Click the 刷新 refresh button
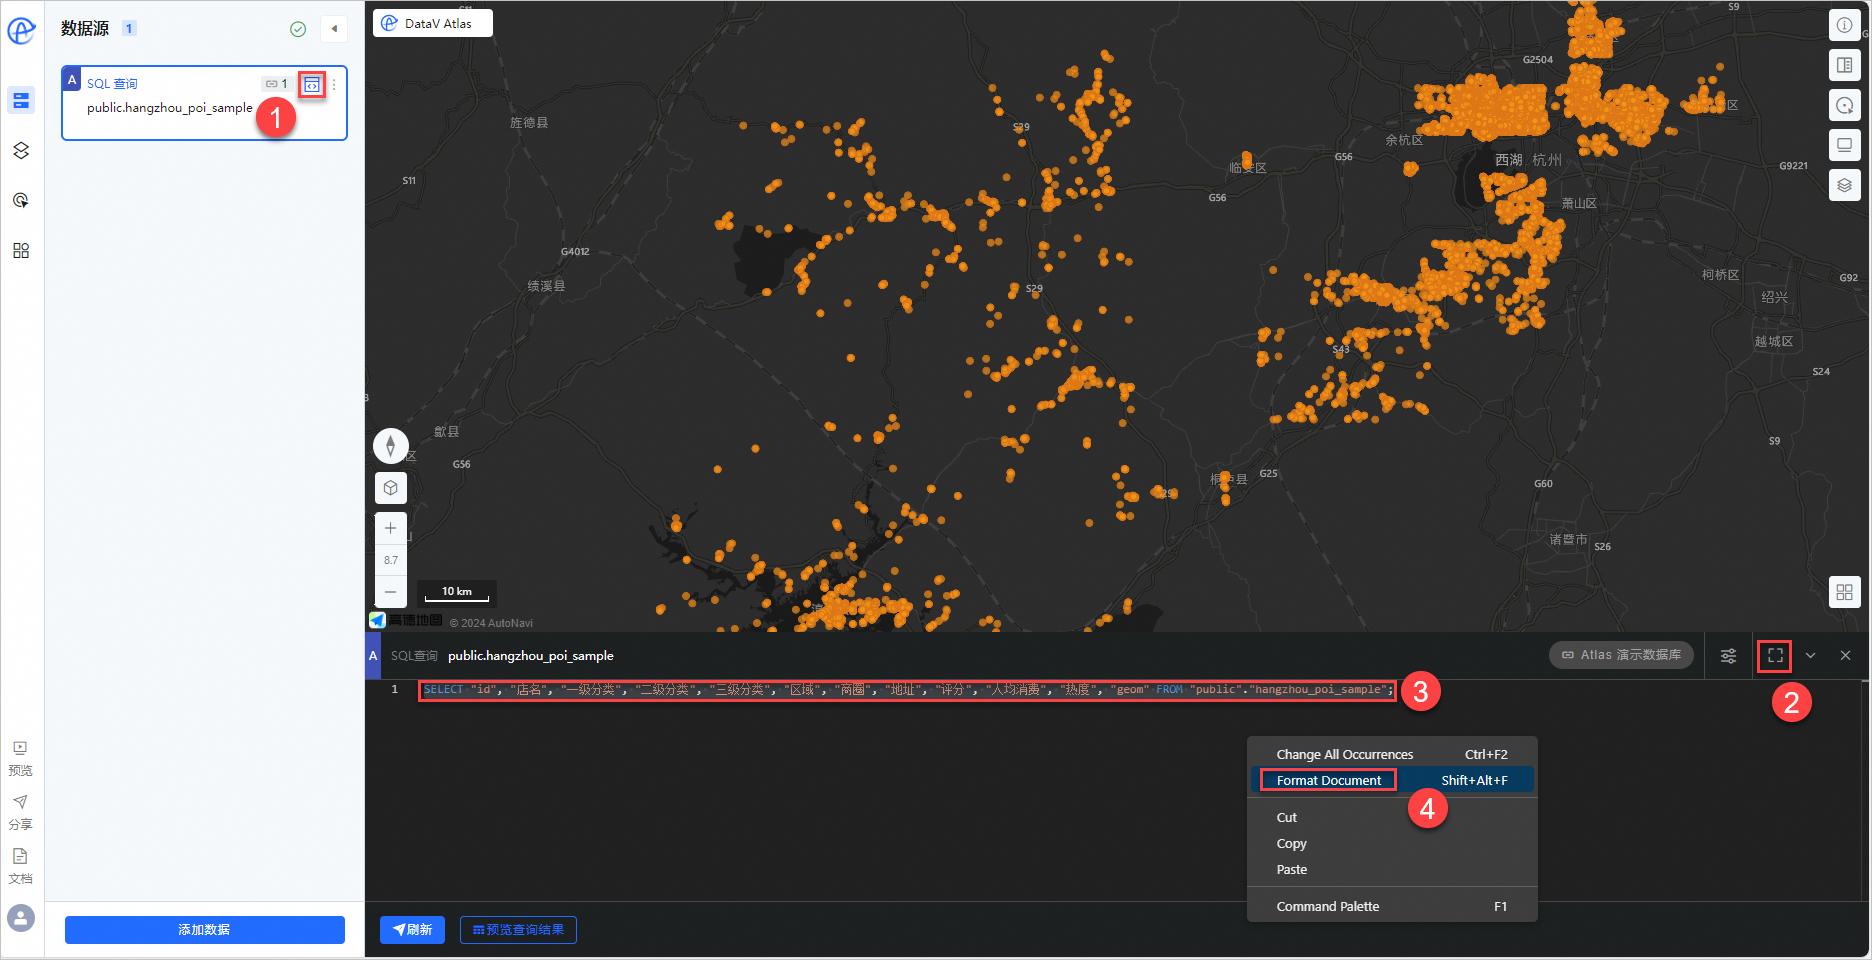Viewport: 1872px width, 960px height. [412, 930]
